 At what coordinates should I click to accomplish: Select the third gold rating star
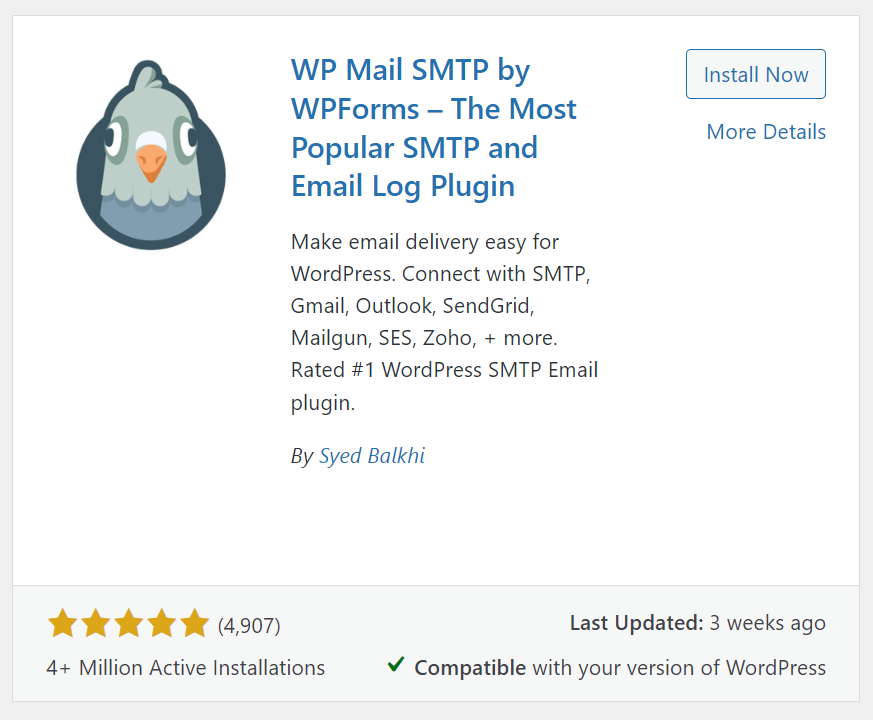point(129,624)
